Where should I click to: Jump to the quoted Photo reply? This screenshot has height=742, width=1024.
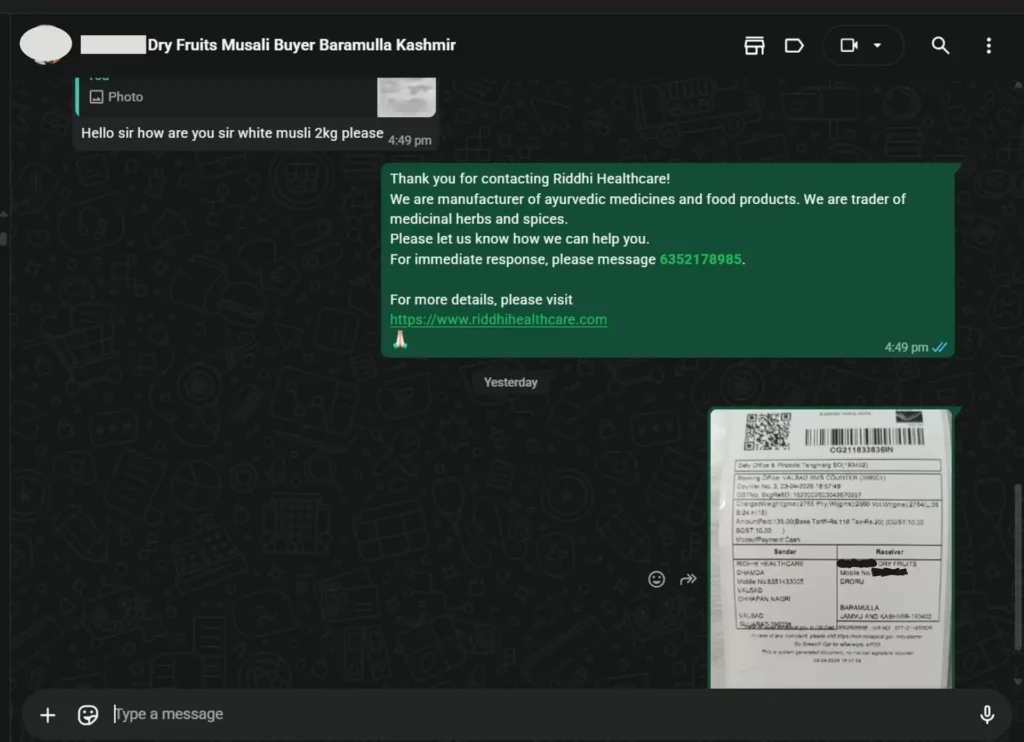[200, 97]
